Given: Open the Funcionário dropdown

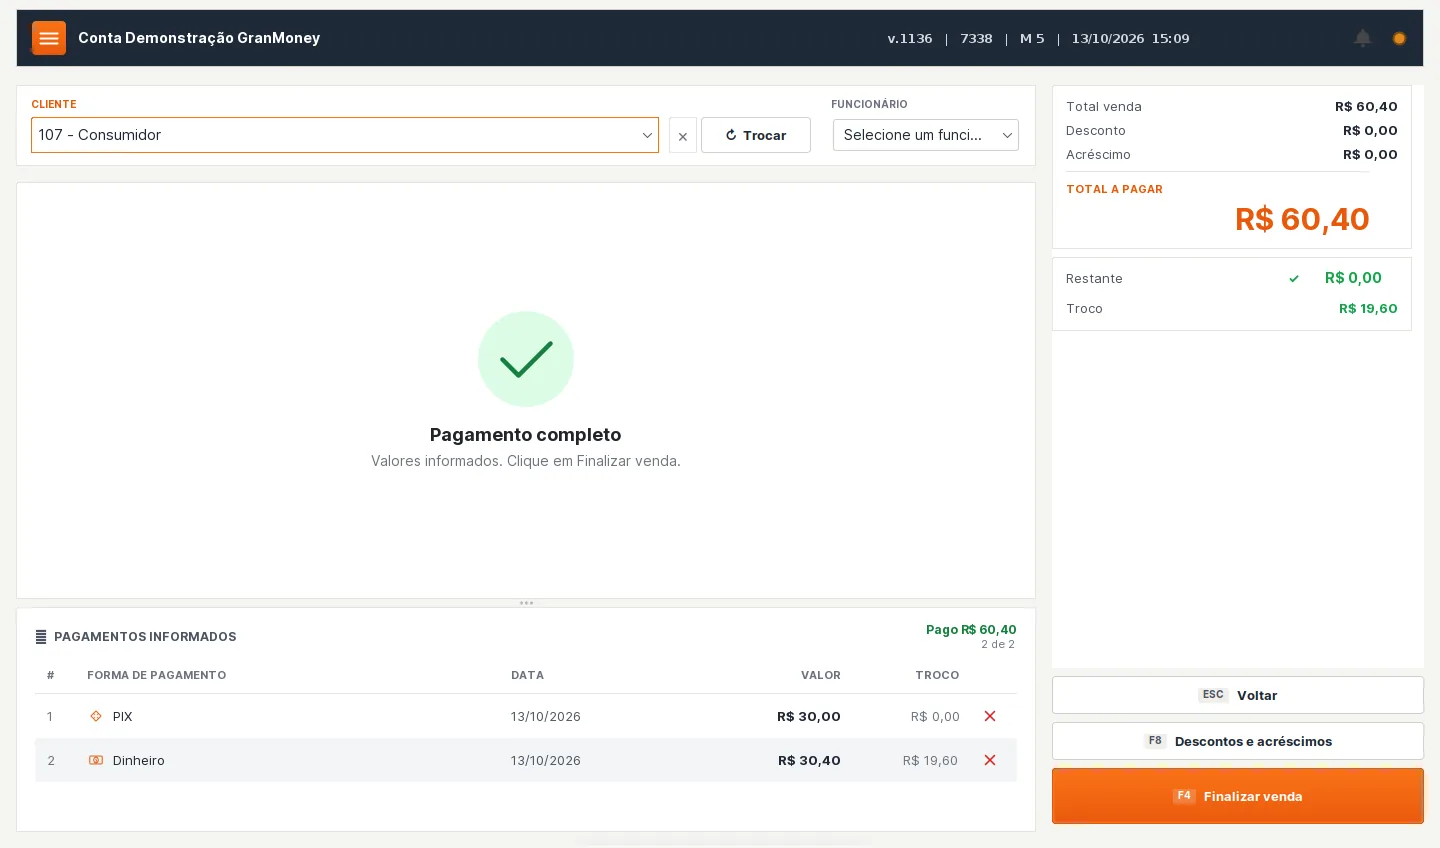Looking at the screenshot, I should [x=926, y=135].
